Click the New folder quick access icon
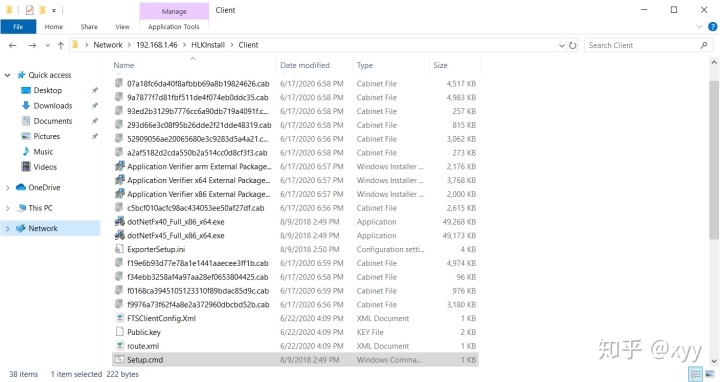Viewport: 720px width, 382px height. [x=42, y=10]
